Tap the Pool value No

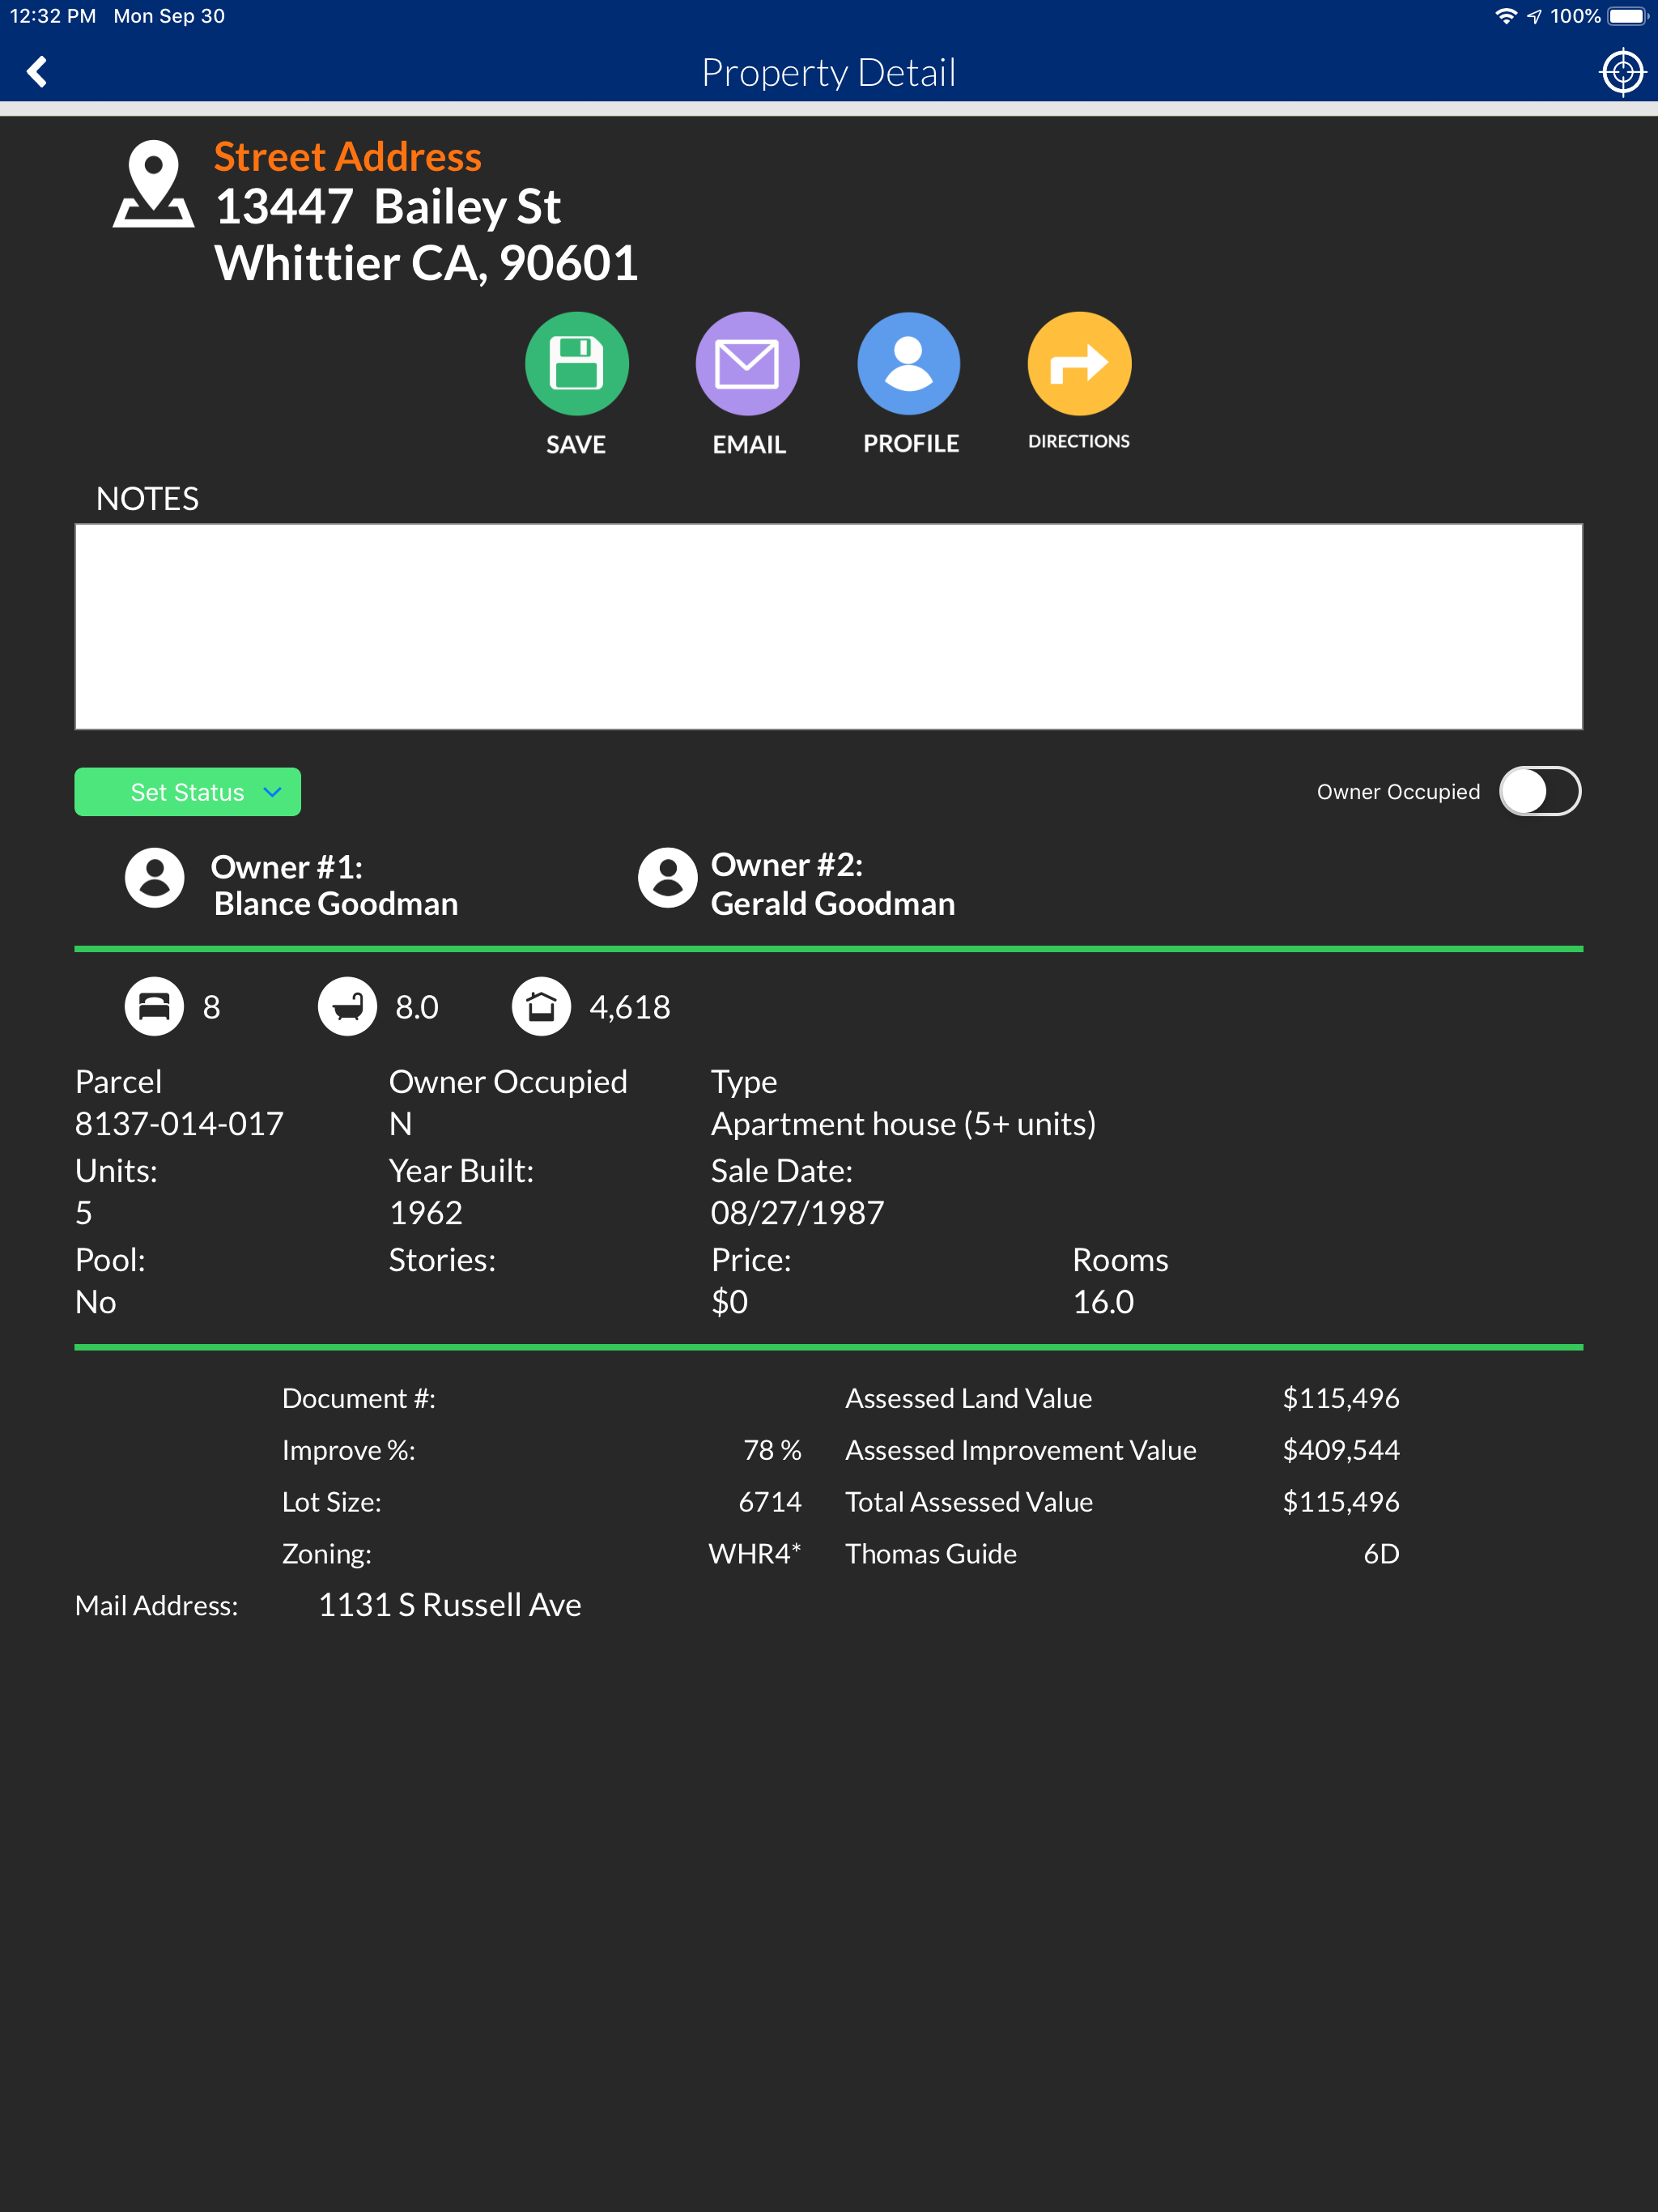[96, 1302]
